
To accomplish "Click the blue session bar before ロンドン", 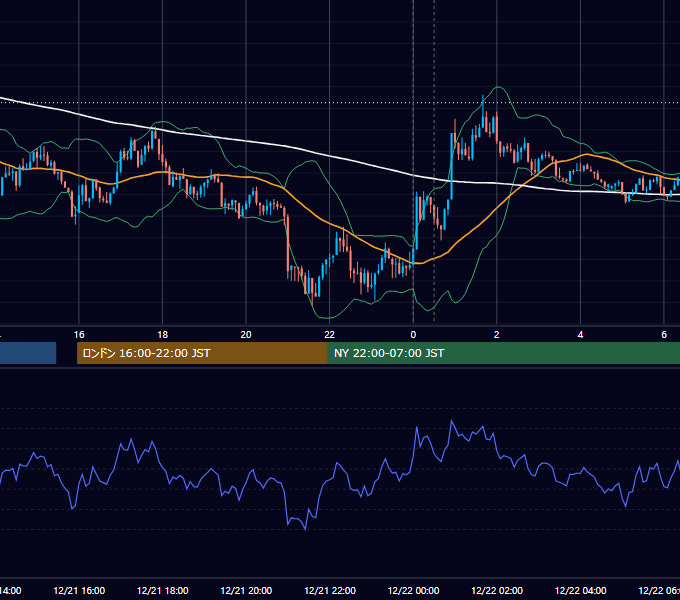I will 28,353.
